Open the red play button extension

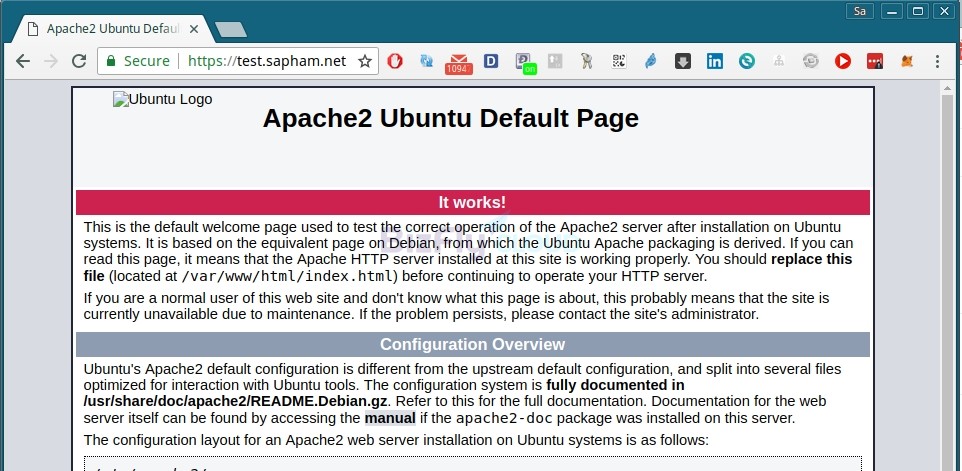(843, 61)
